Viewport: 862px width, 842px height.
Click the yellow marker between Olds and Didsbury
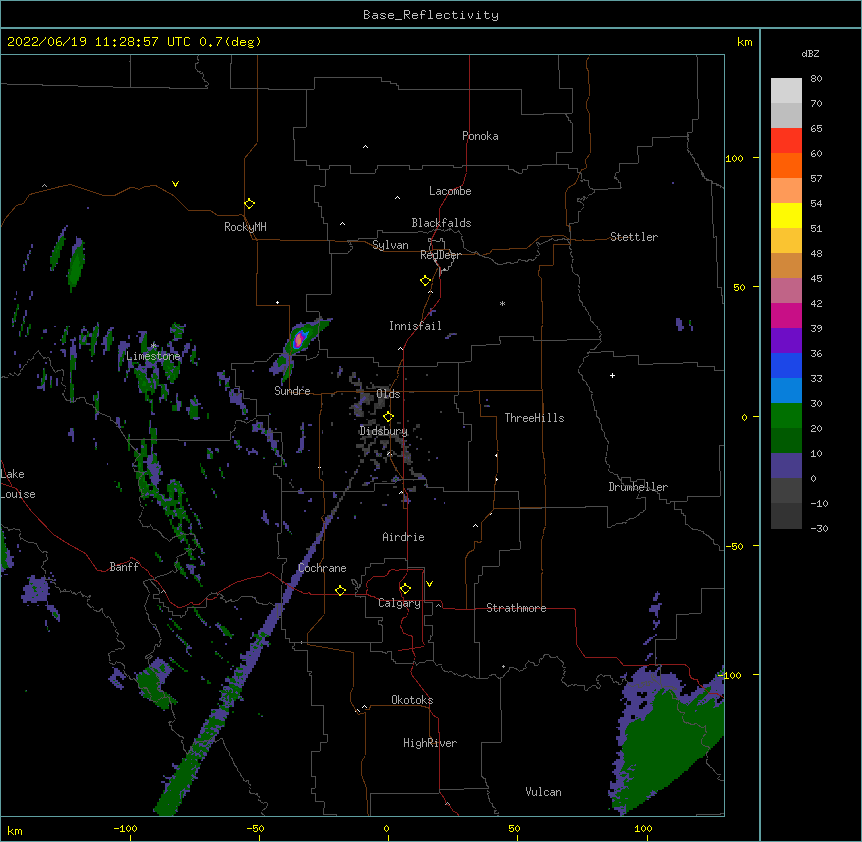coord(388,417)
